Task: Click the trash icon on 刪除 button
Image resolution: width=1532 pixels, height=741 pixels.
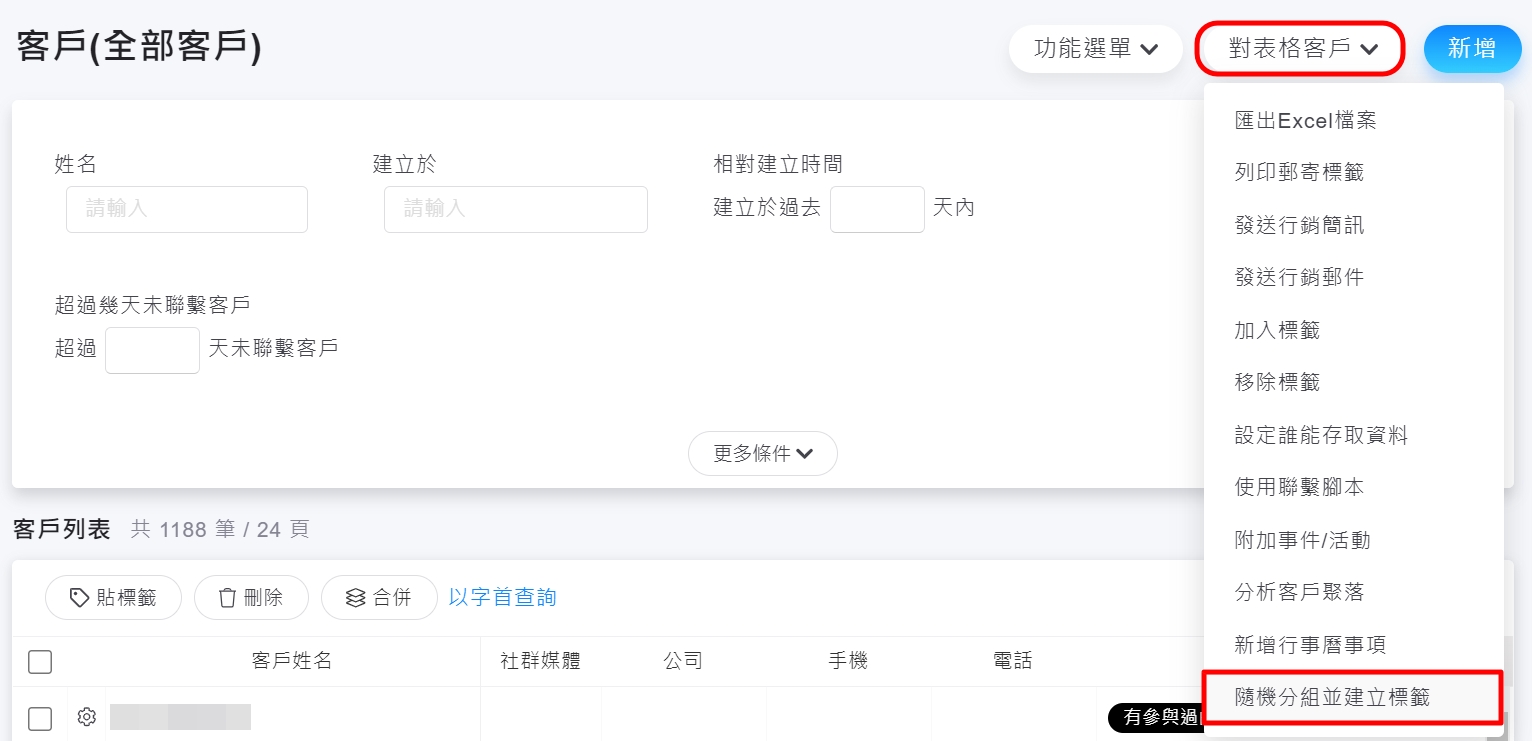Action: [x=228, y=598]
